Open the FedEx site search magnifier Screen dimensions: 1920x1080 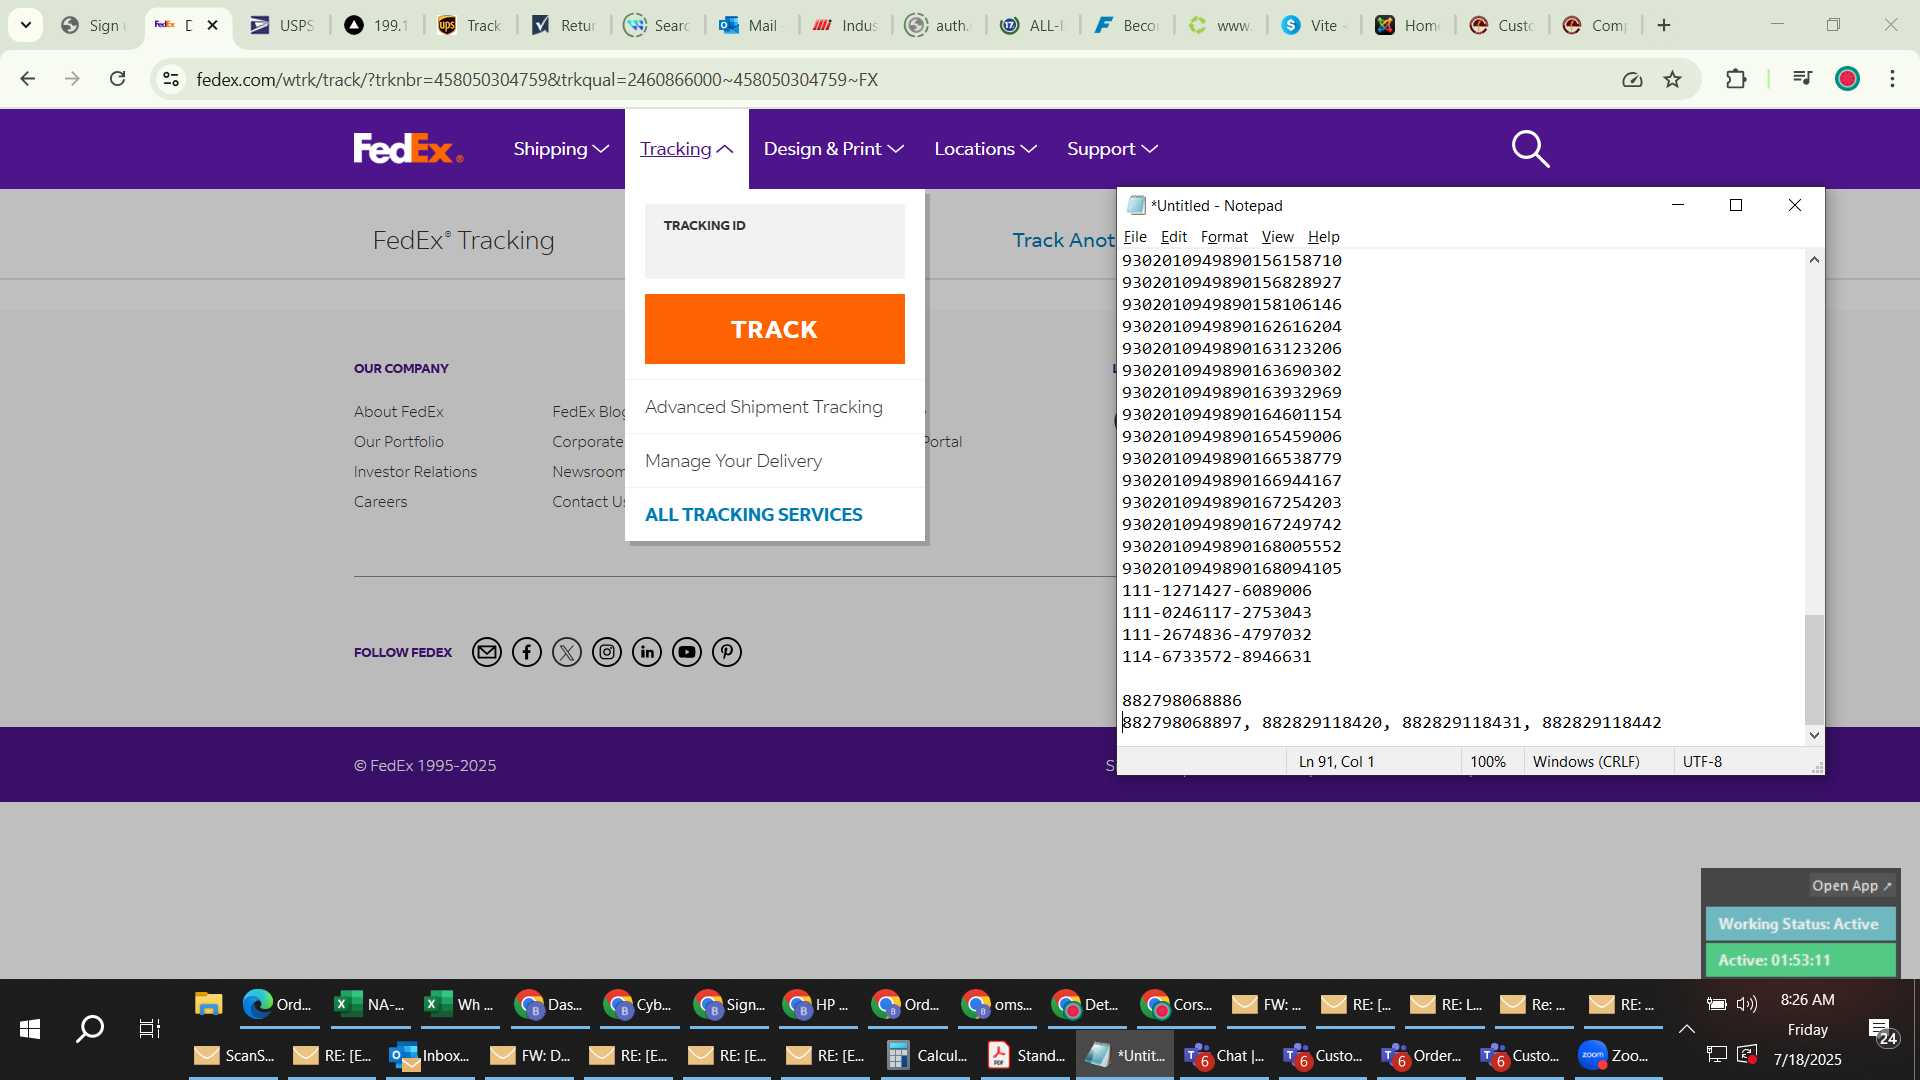coord(1530,149)
